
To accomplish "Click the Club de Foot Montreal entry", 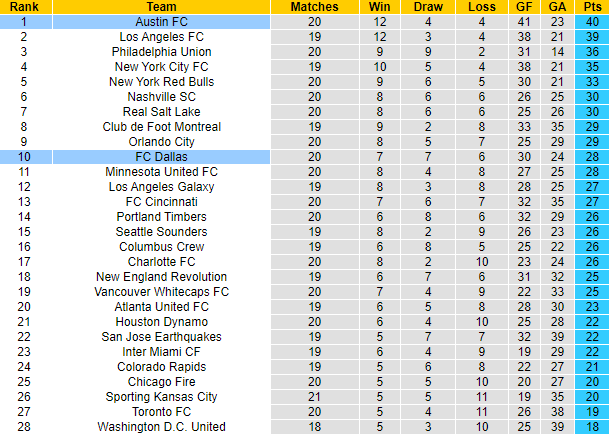I will click(x=161, y=126).
